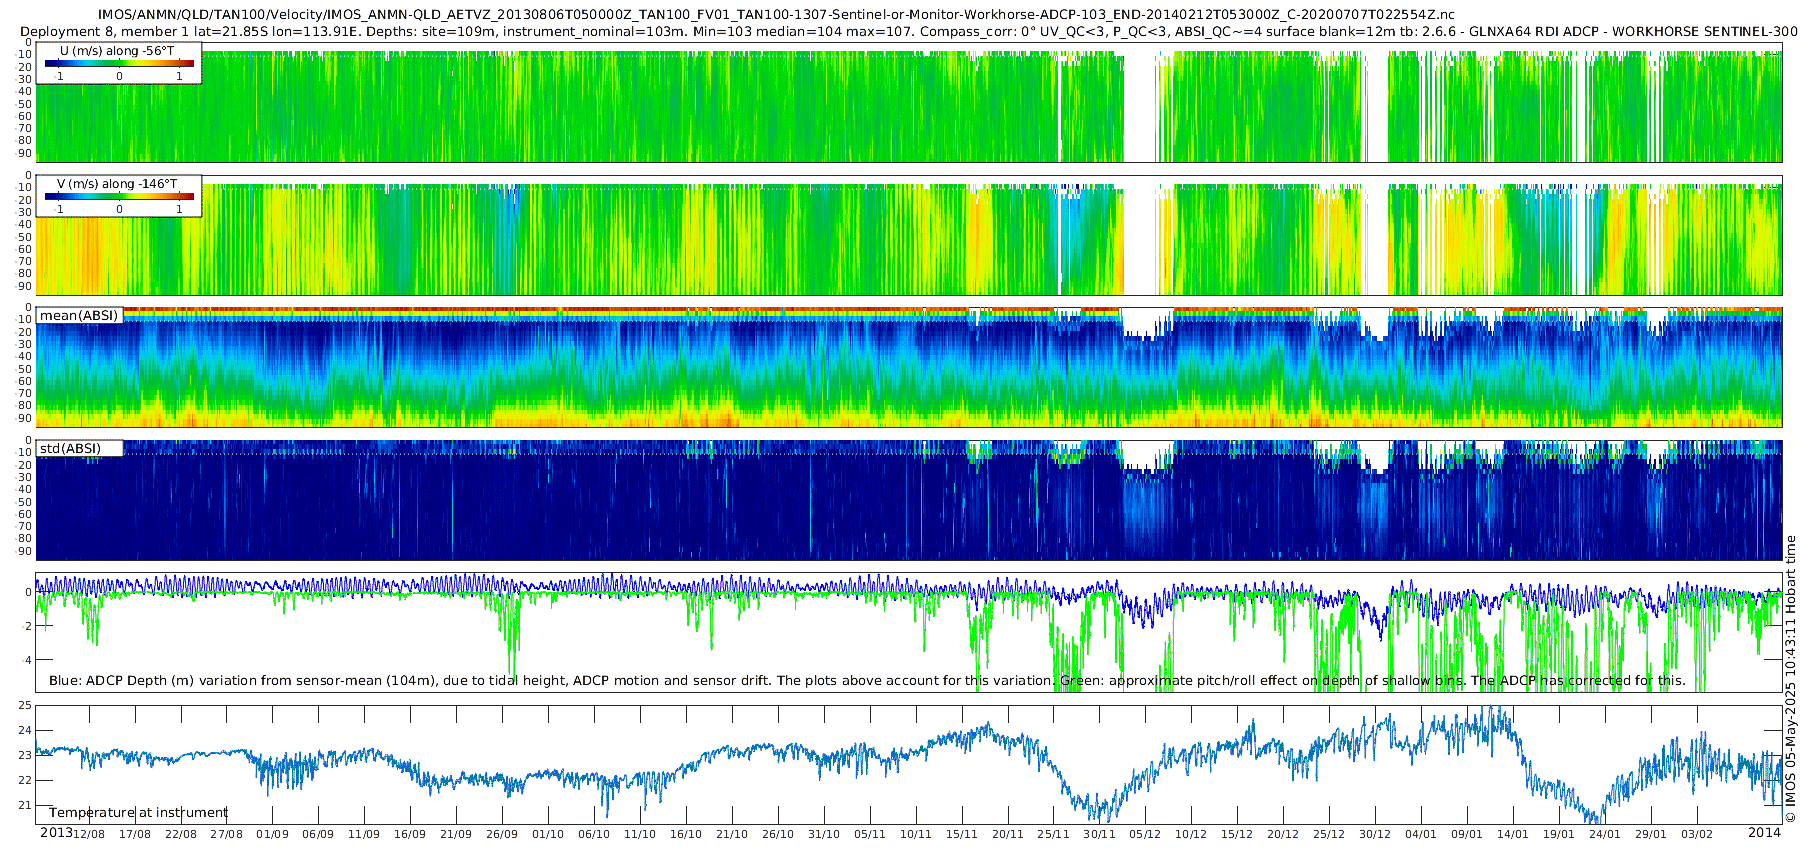Click the 'V (m/s) along -146°T' legend title
Screen dimensions: 1800x850
[117, 184]
